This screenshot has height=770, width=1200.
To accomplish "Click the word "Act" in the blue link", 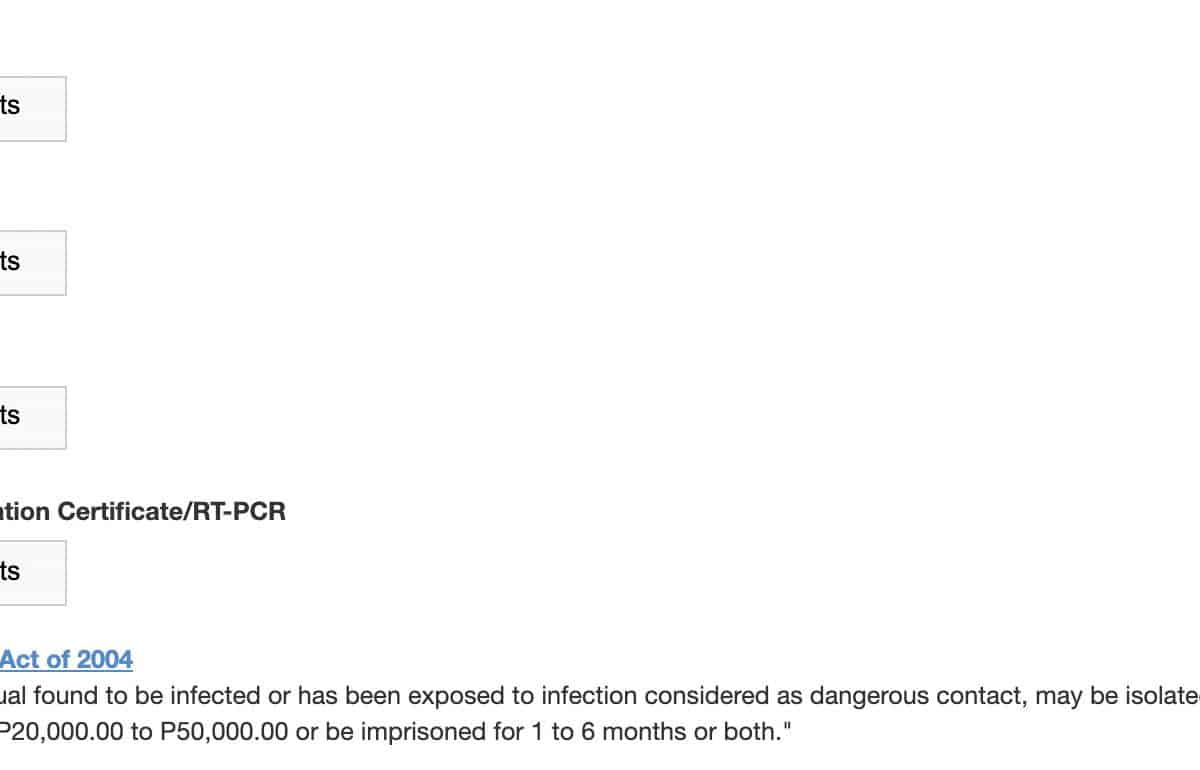I will [19, 660].
